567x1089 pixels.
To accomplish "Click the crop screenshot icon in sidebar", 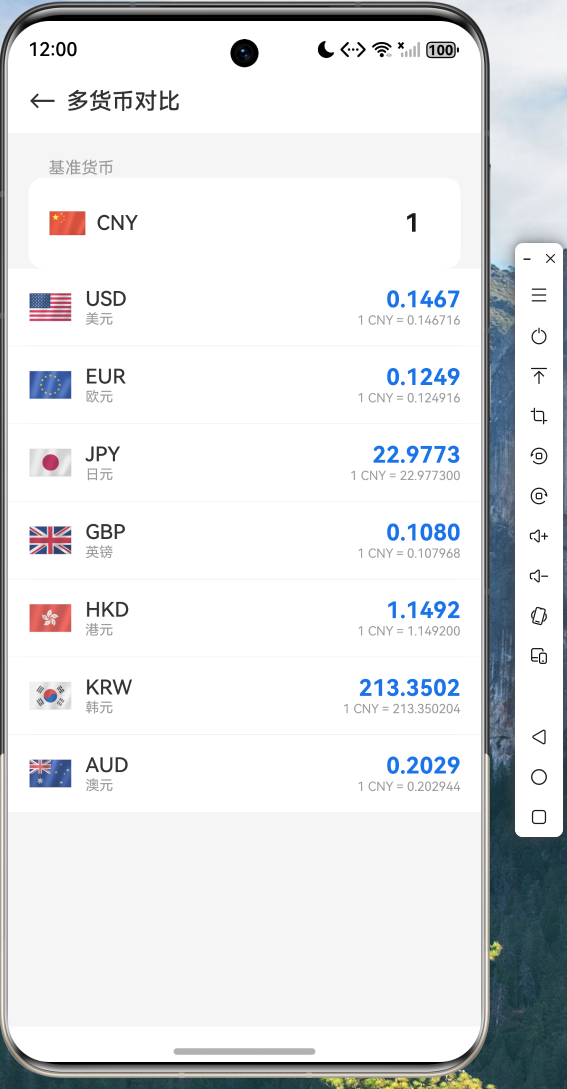I will click(539, 416).
